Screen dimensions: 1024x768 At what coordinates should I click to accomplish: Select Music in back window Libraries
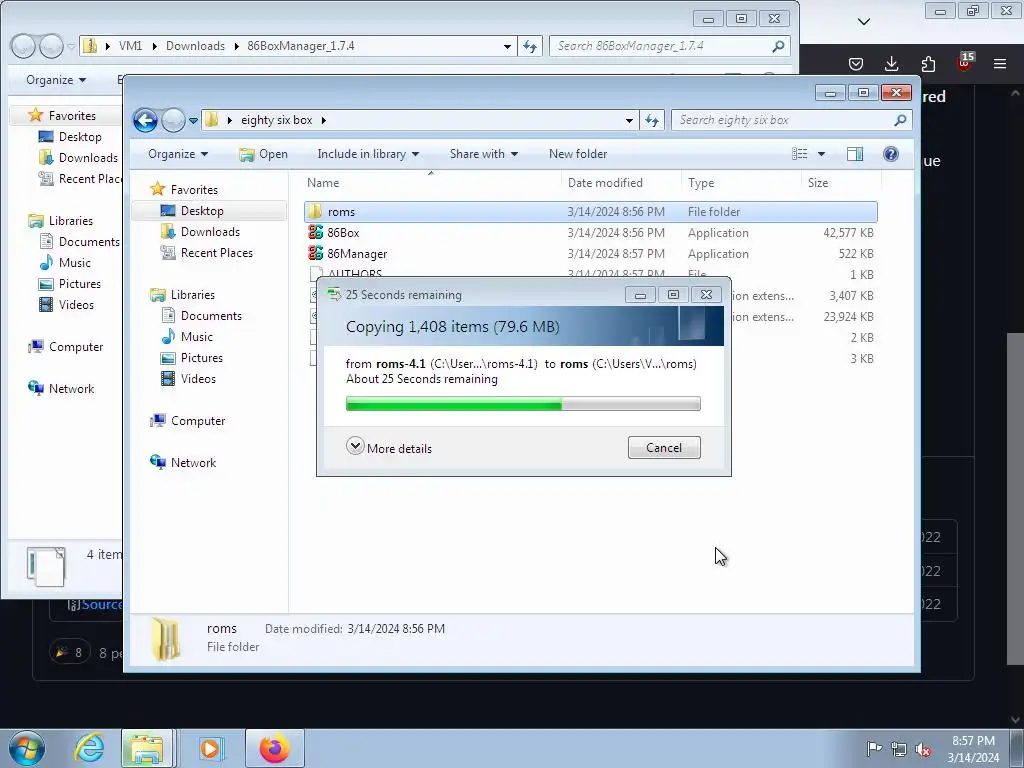point(74,263)
